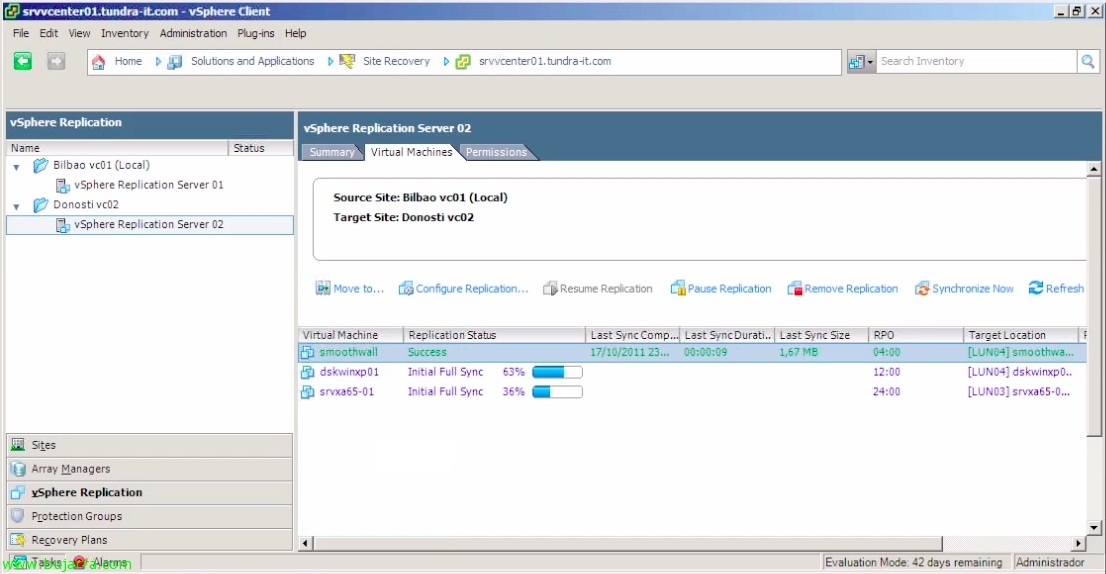Click the Configure Replication icon

click(x=406, y=288)
